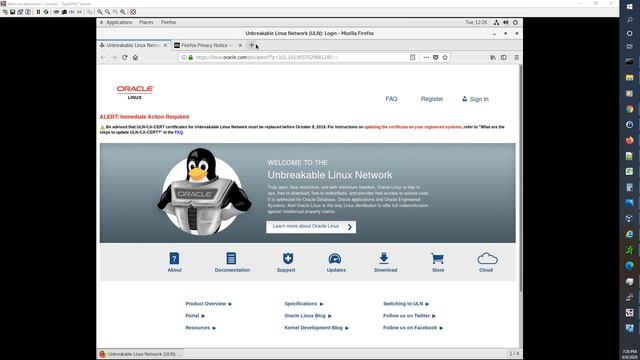Image resolution: width=640 pixels, height=360 pixels.
Task: Expand the Resources link
Action: pos(200,328)
